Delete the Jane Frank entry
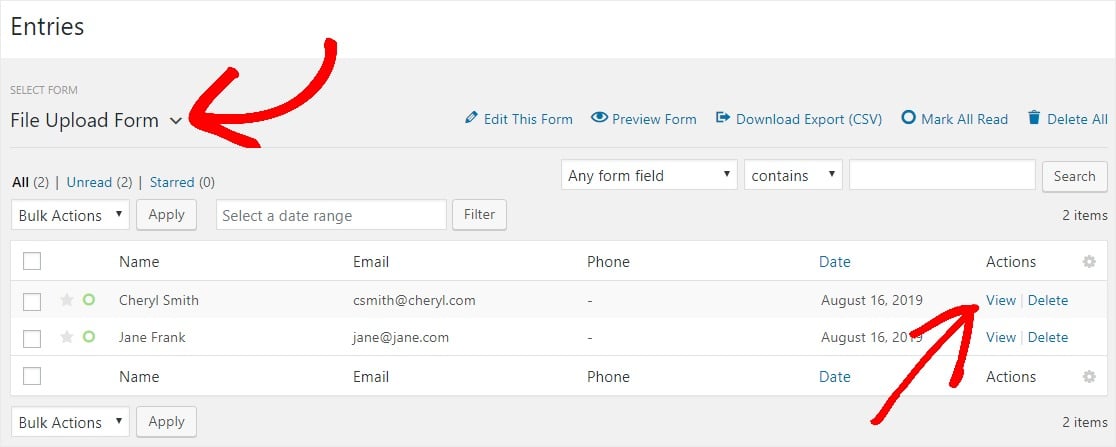Viewport: 1116px width, 447px height. 1048,337
